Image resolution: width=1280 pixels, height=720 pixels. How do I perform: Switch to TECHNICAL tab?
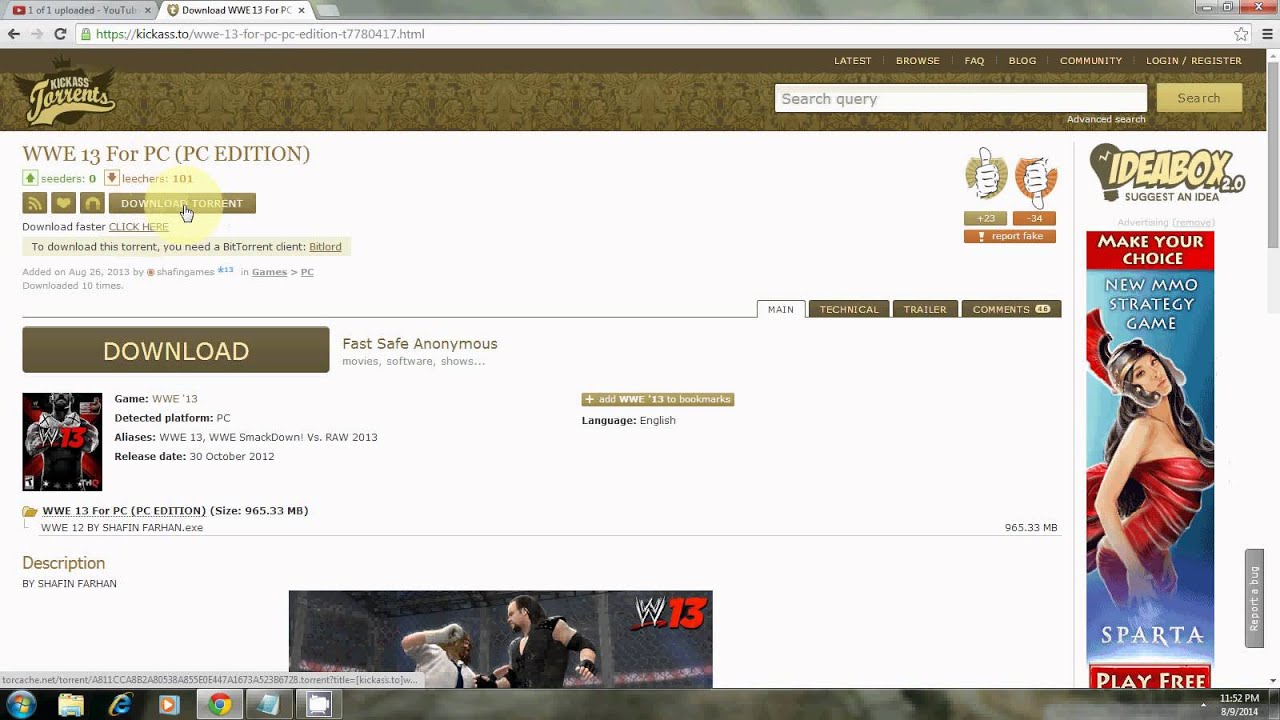pos(849,309)
